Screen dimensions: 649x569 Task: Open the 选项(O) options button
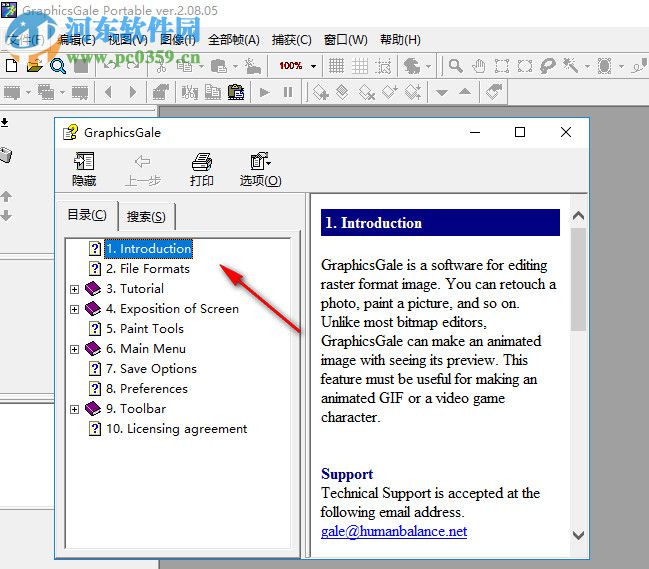pos(260,170)
